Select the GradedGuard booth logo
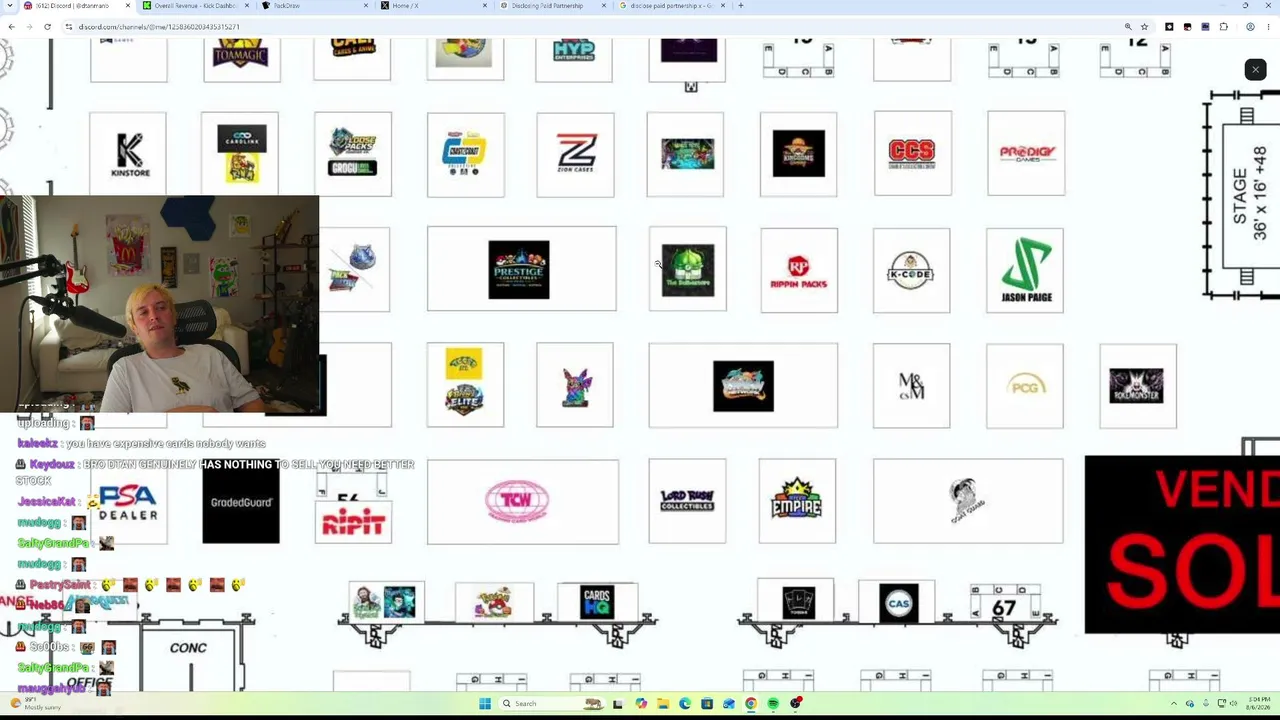 click(241, 502)
